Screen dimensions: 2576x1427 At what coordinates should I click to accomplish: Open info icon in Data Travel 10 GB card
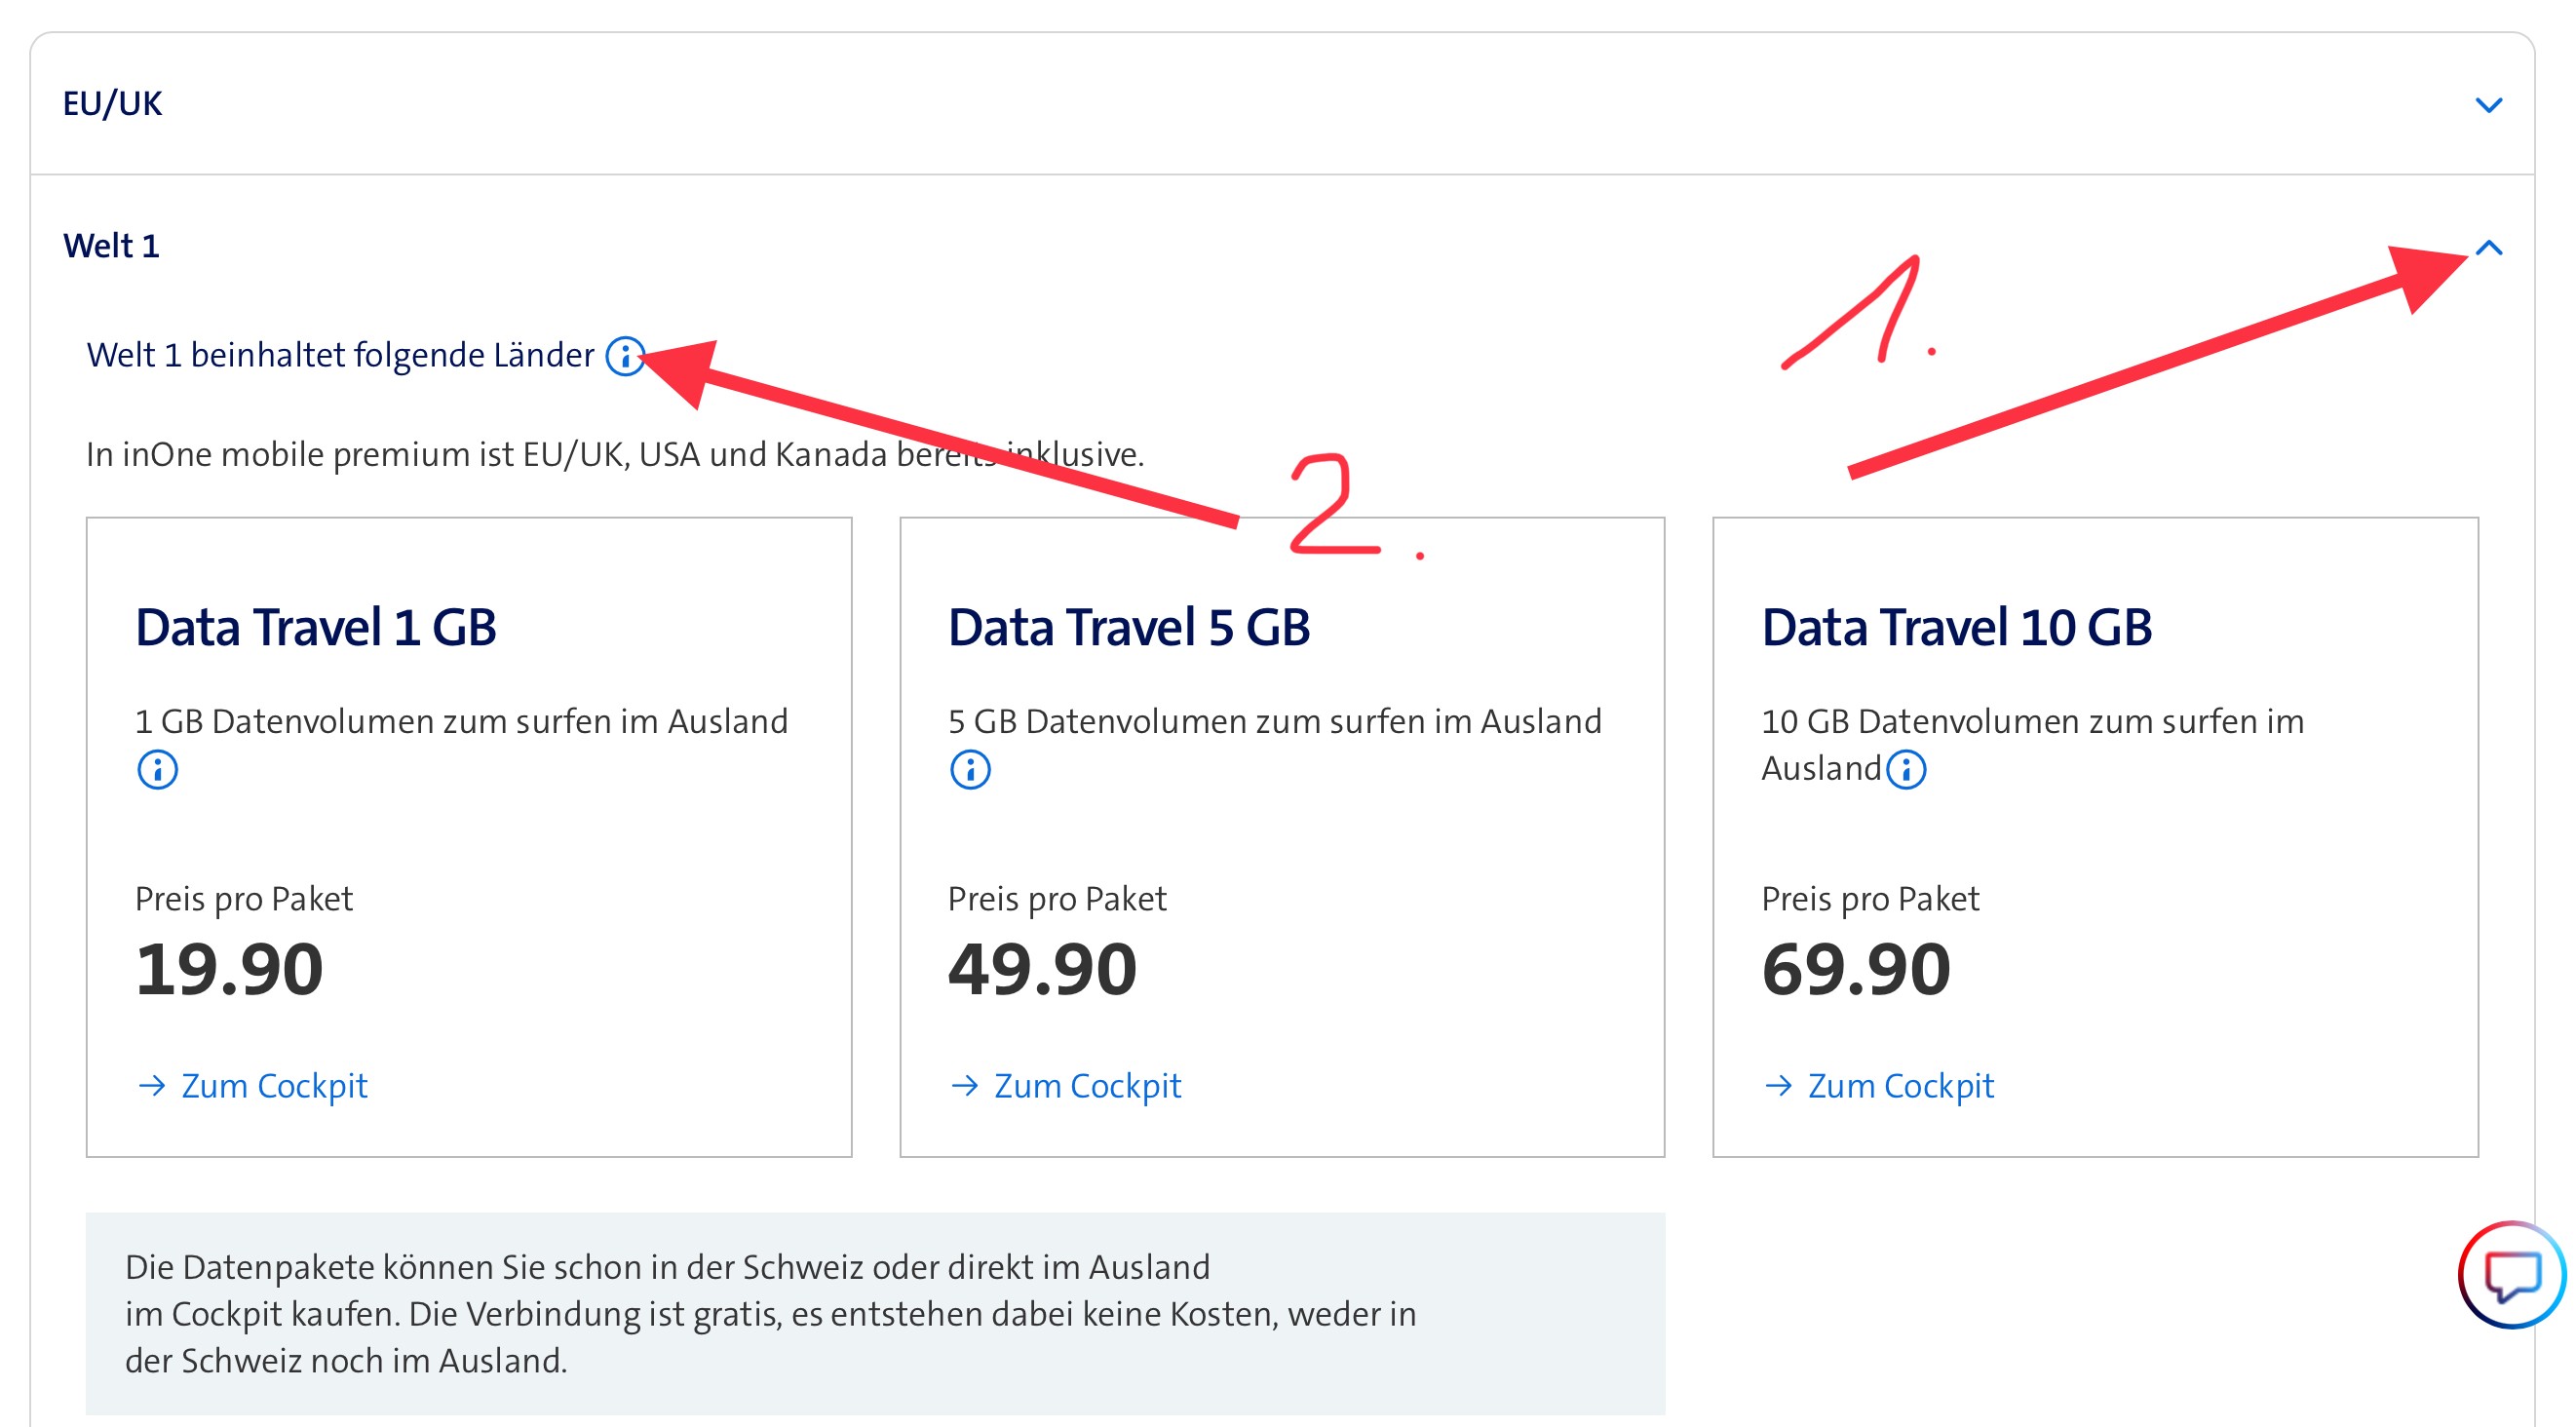click(x=1906, y=770)
